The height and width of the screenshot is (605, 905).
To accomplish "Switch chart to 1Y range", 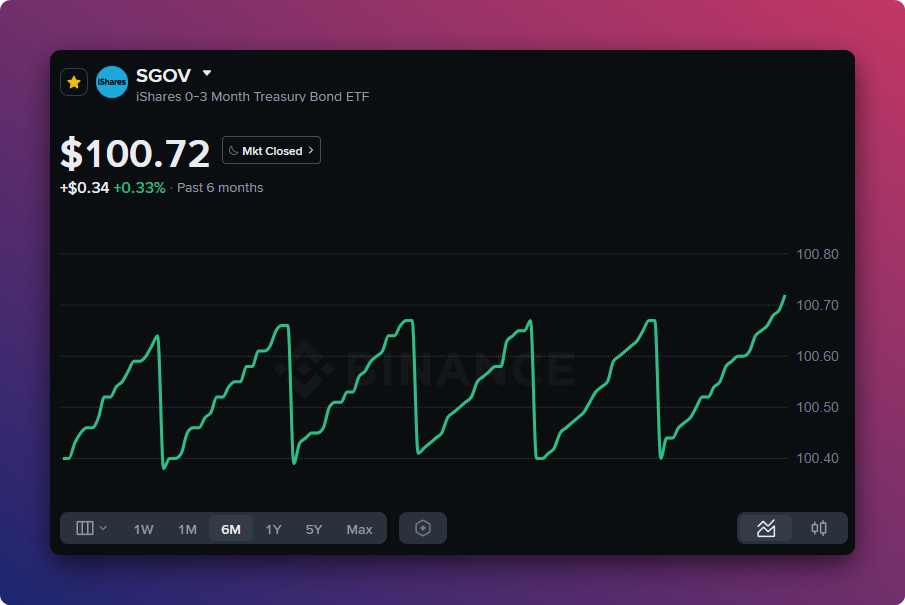I will click(x=274, y=529).
